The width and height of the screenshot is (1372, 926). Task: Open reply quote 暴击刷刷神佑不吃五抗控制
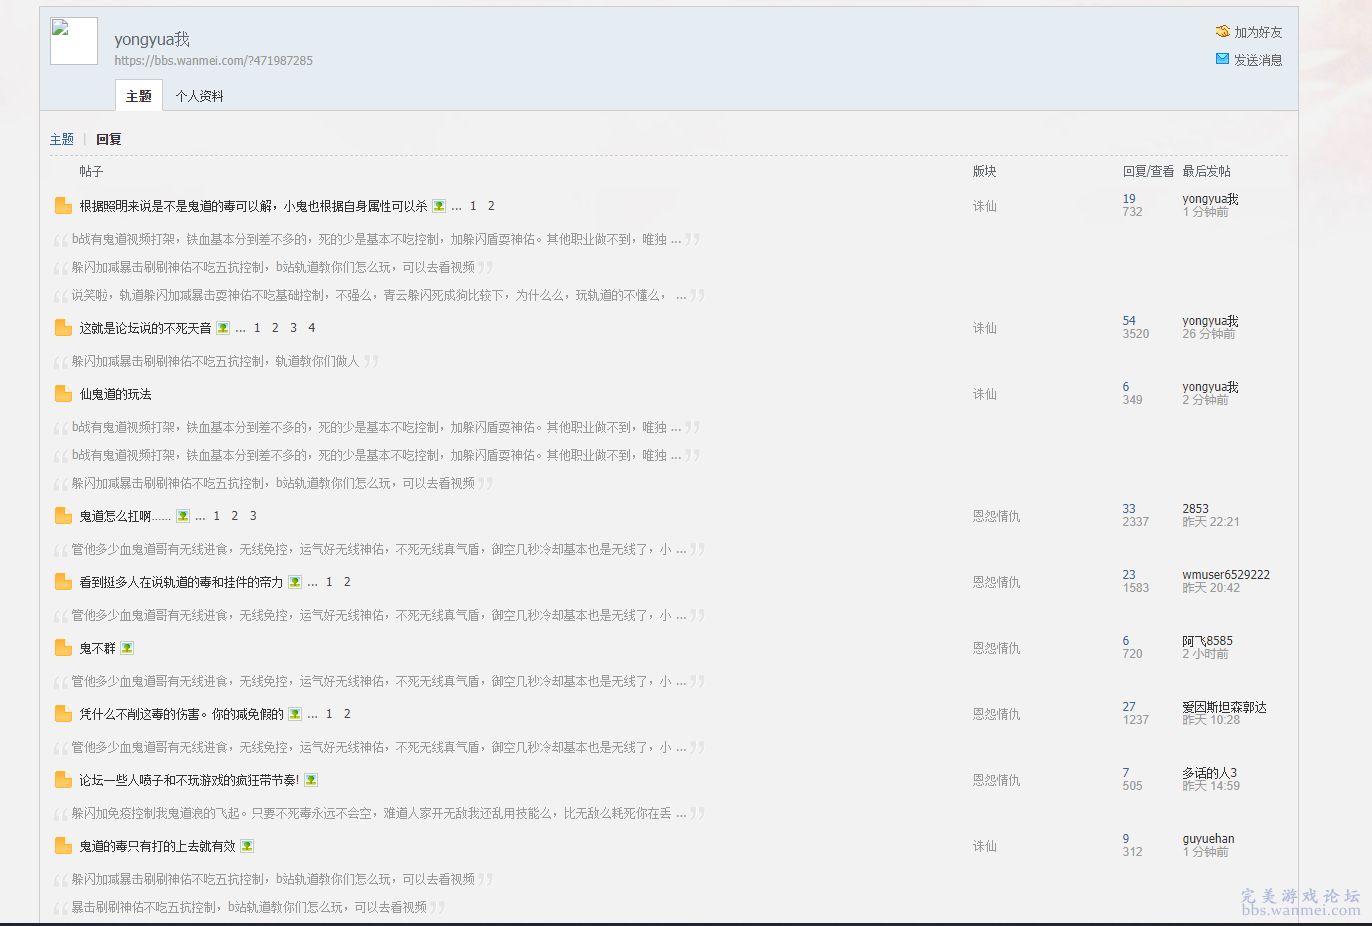249,907
